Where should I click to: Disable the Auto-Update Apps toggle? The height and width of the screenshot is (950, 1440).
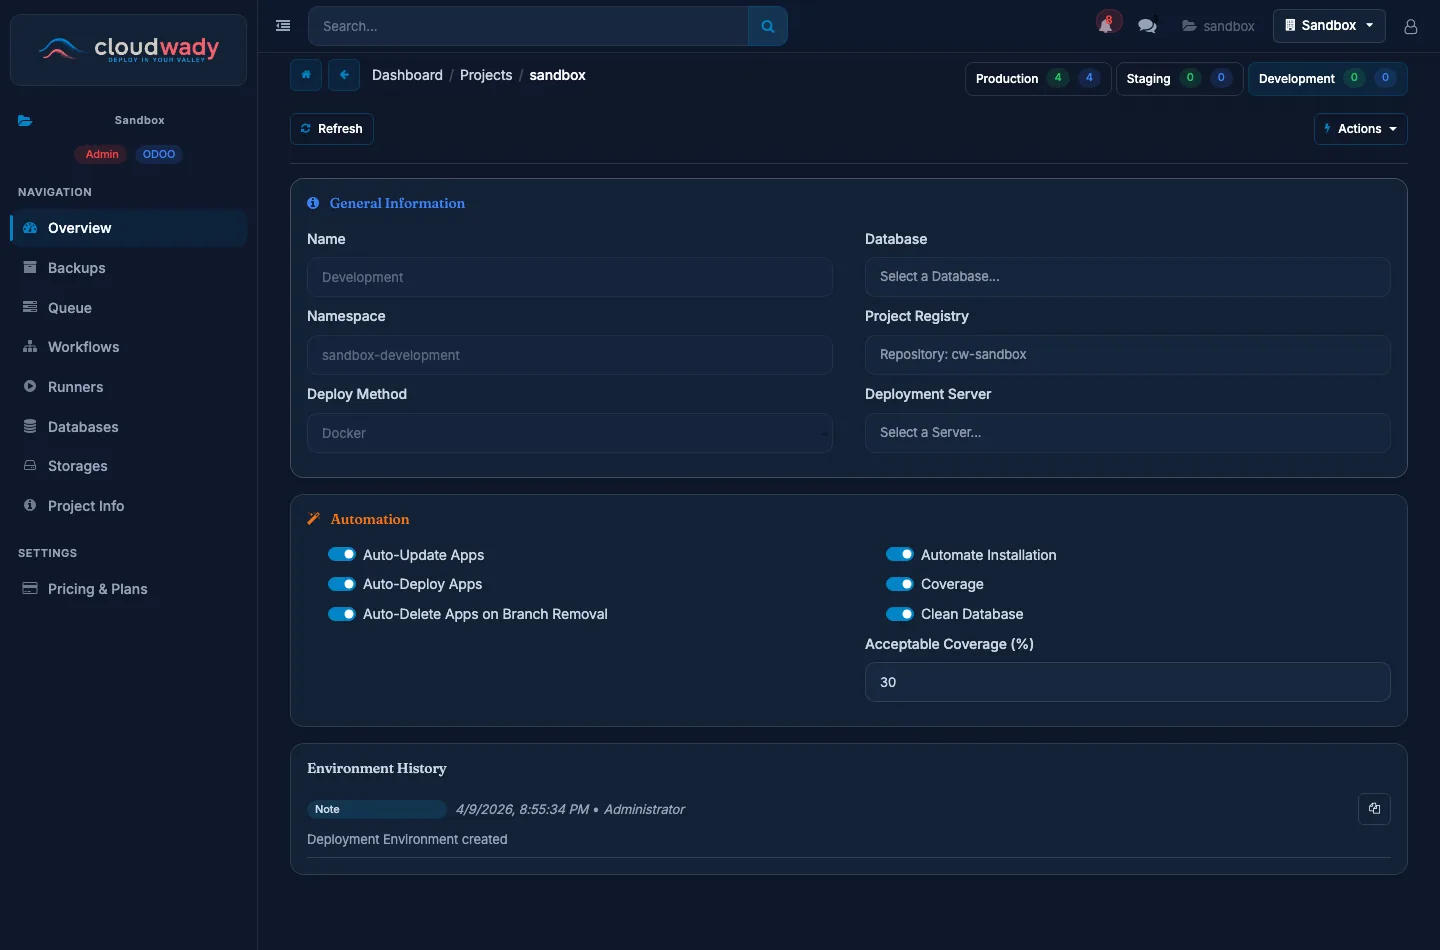(x=342, y=554)
